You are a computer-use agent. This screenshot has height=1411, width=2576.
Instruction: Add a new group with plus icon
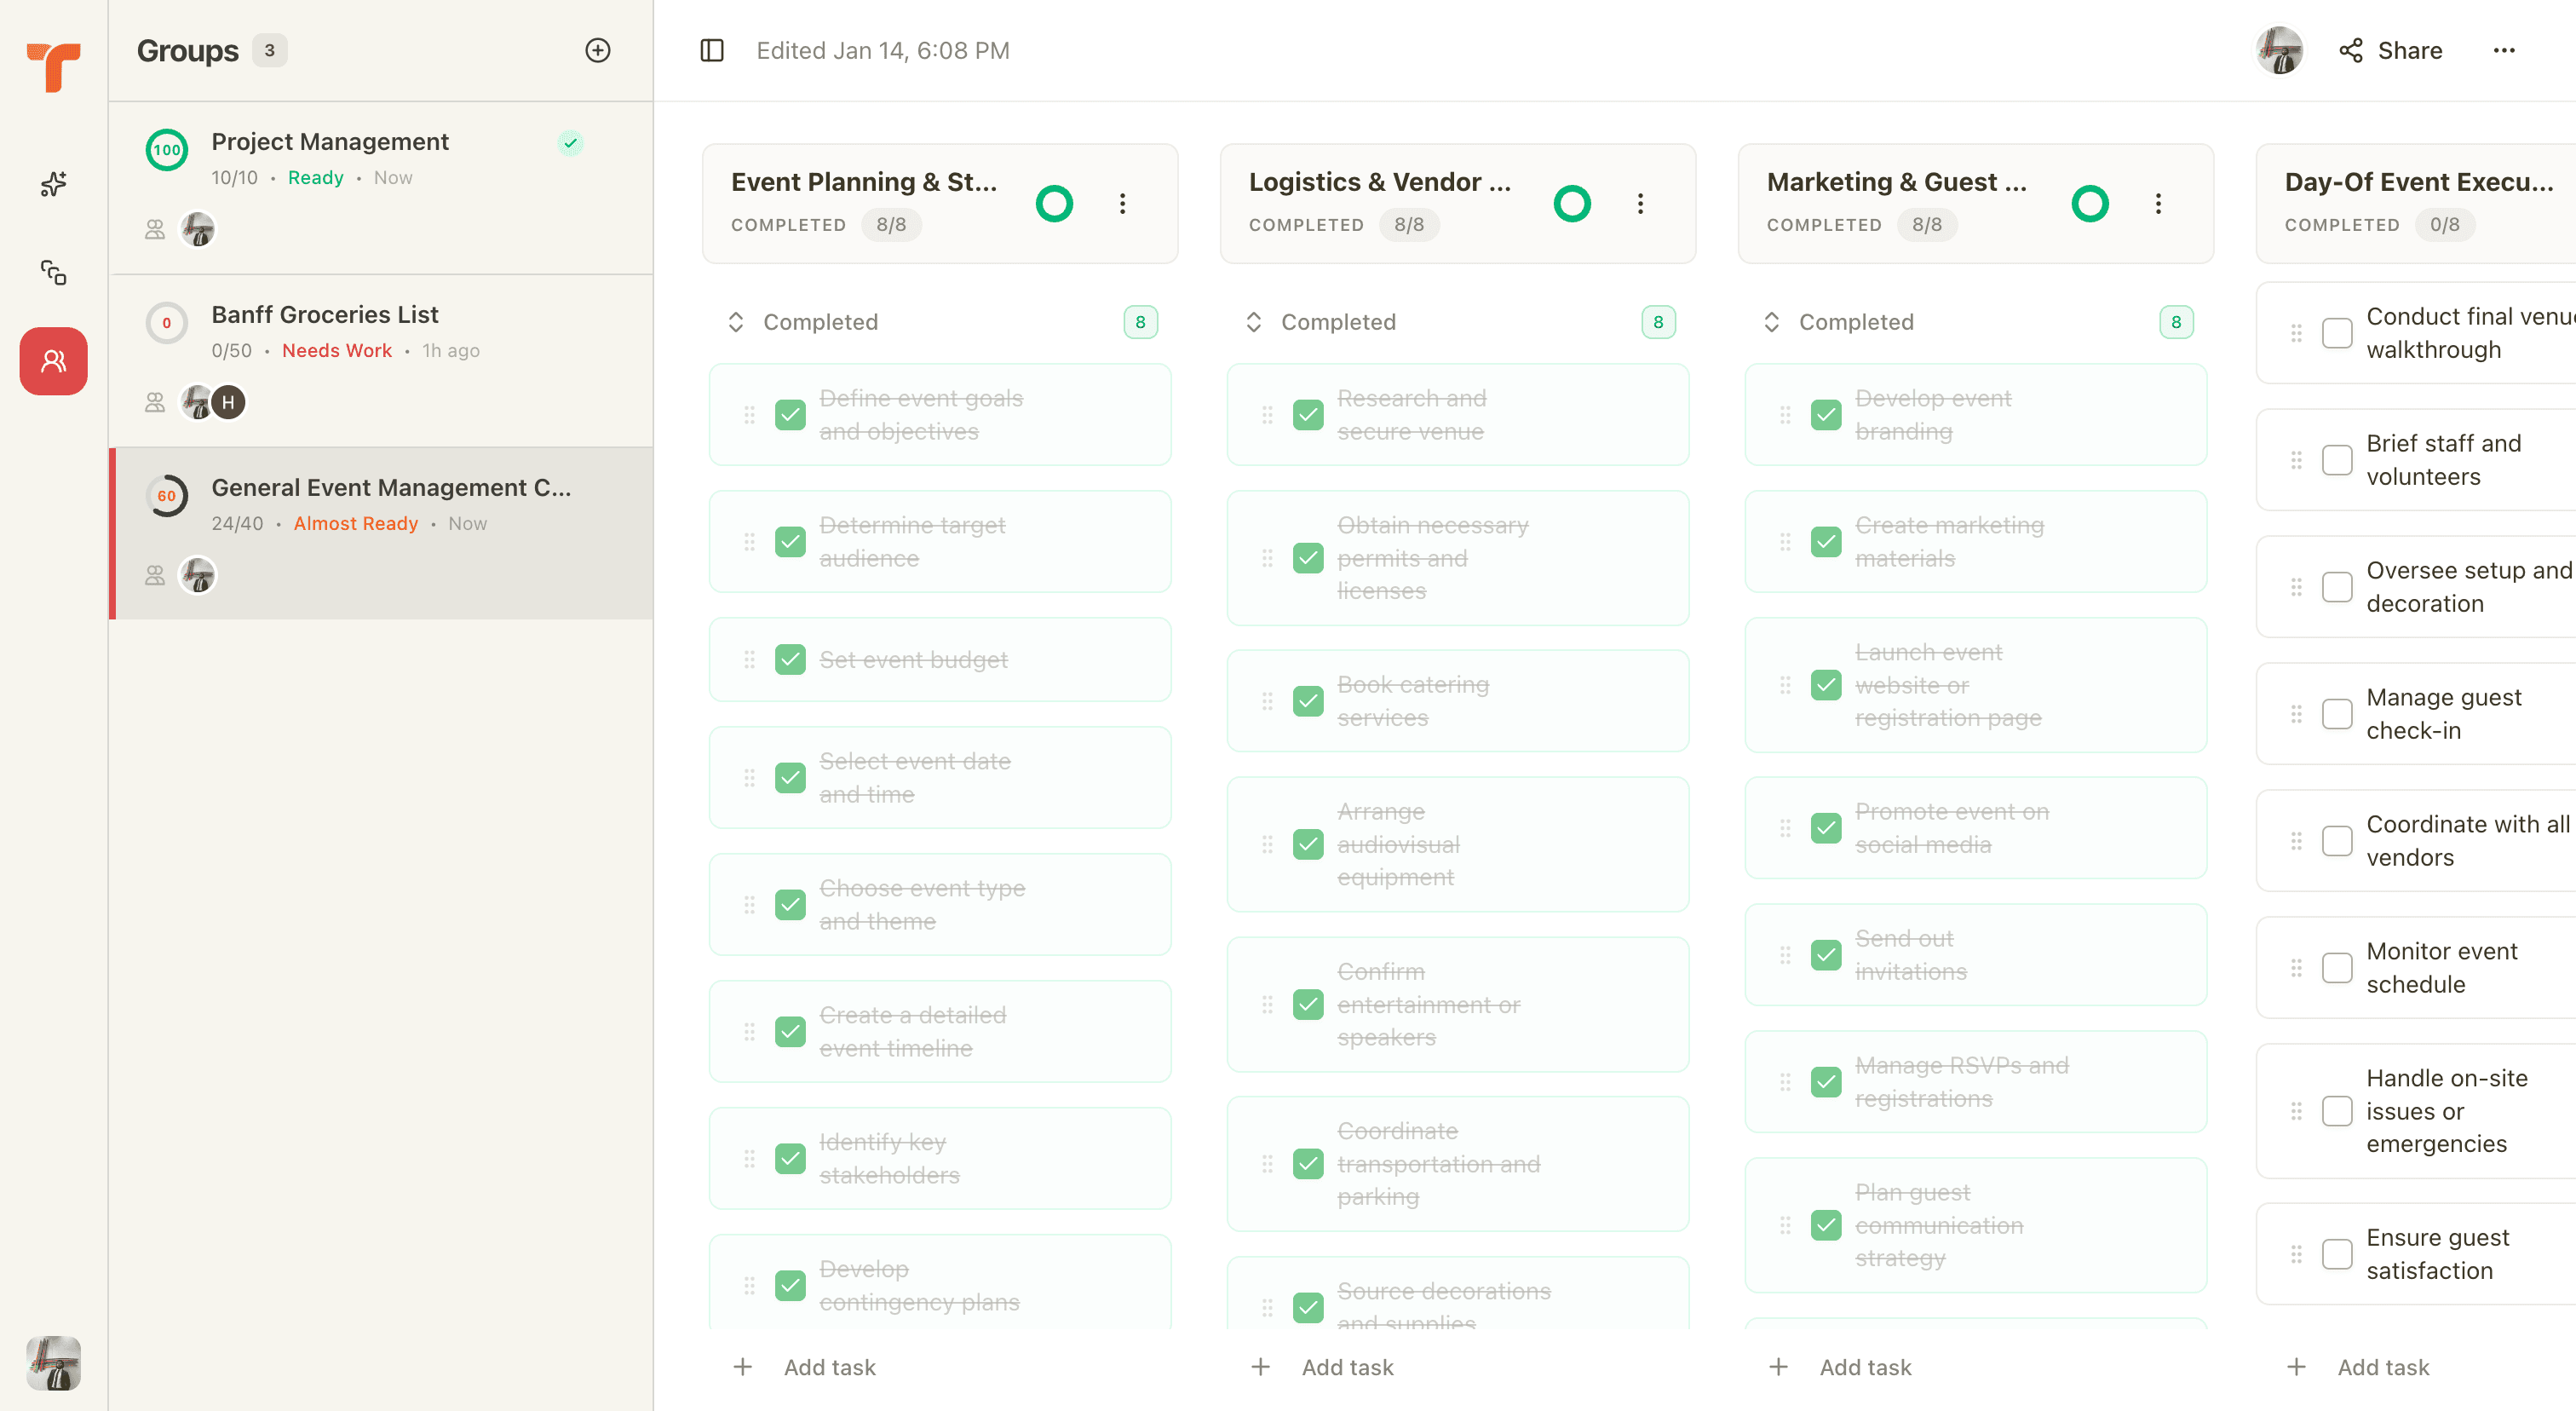pos(597,50)
